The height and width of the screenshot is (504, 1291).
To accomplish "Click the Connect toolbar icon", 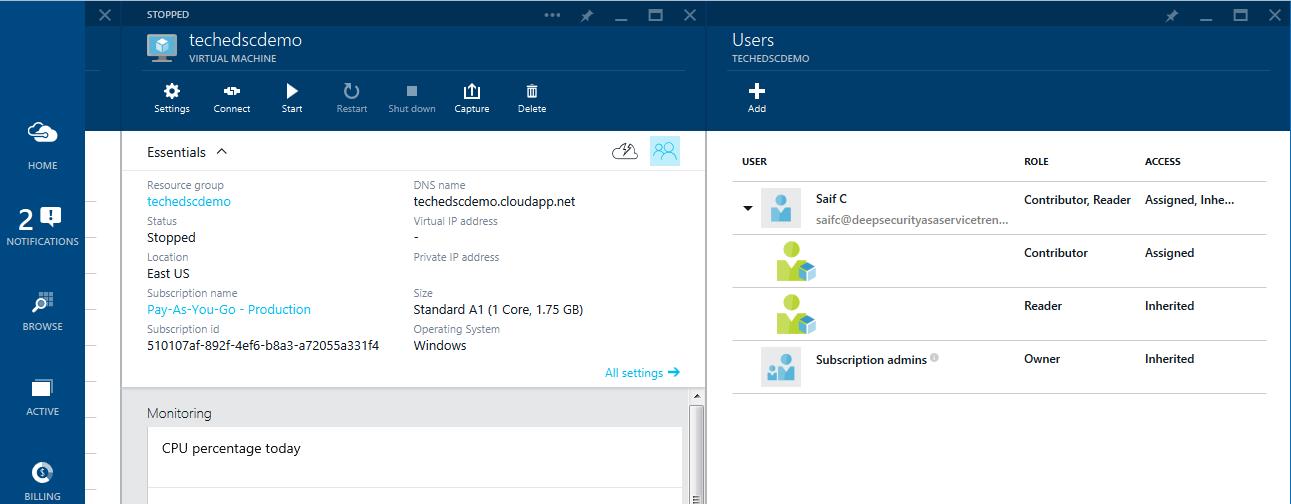I will click(232, 97).
